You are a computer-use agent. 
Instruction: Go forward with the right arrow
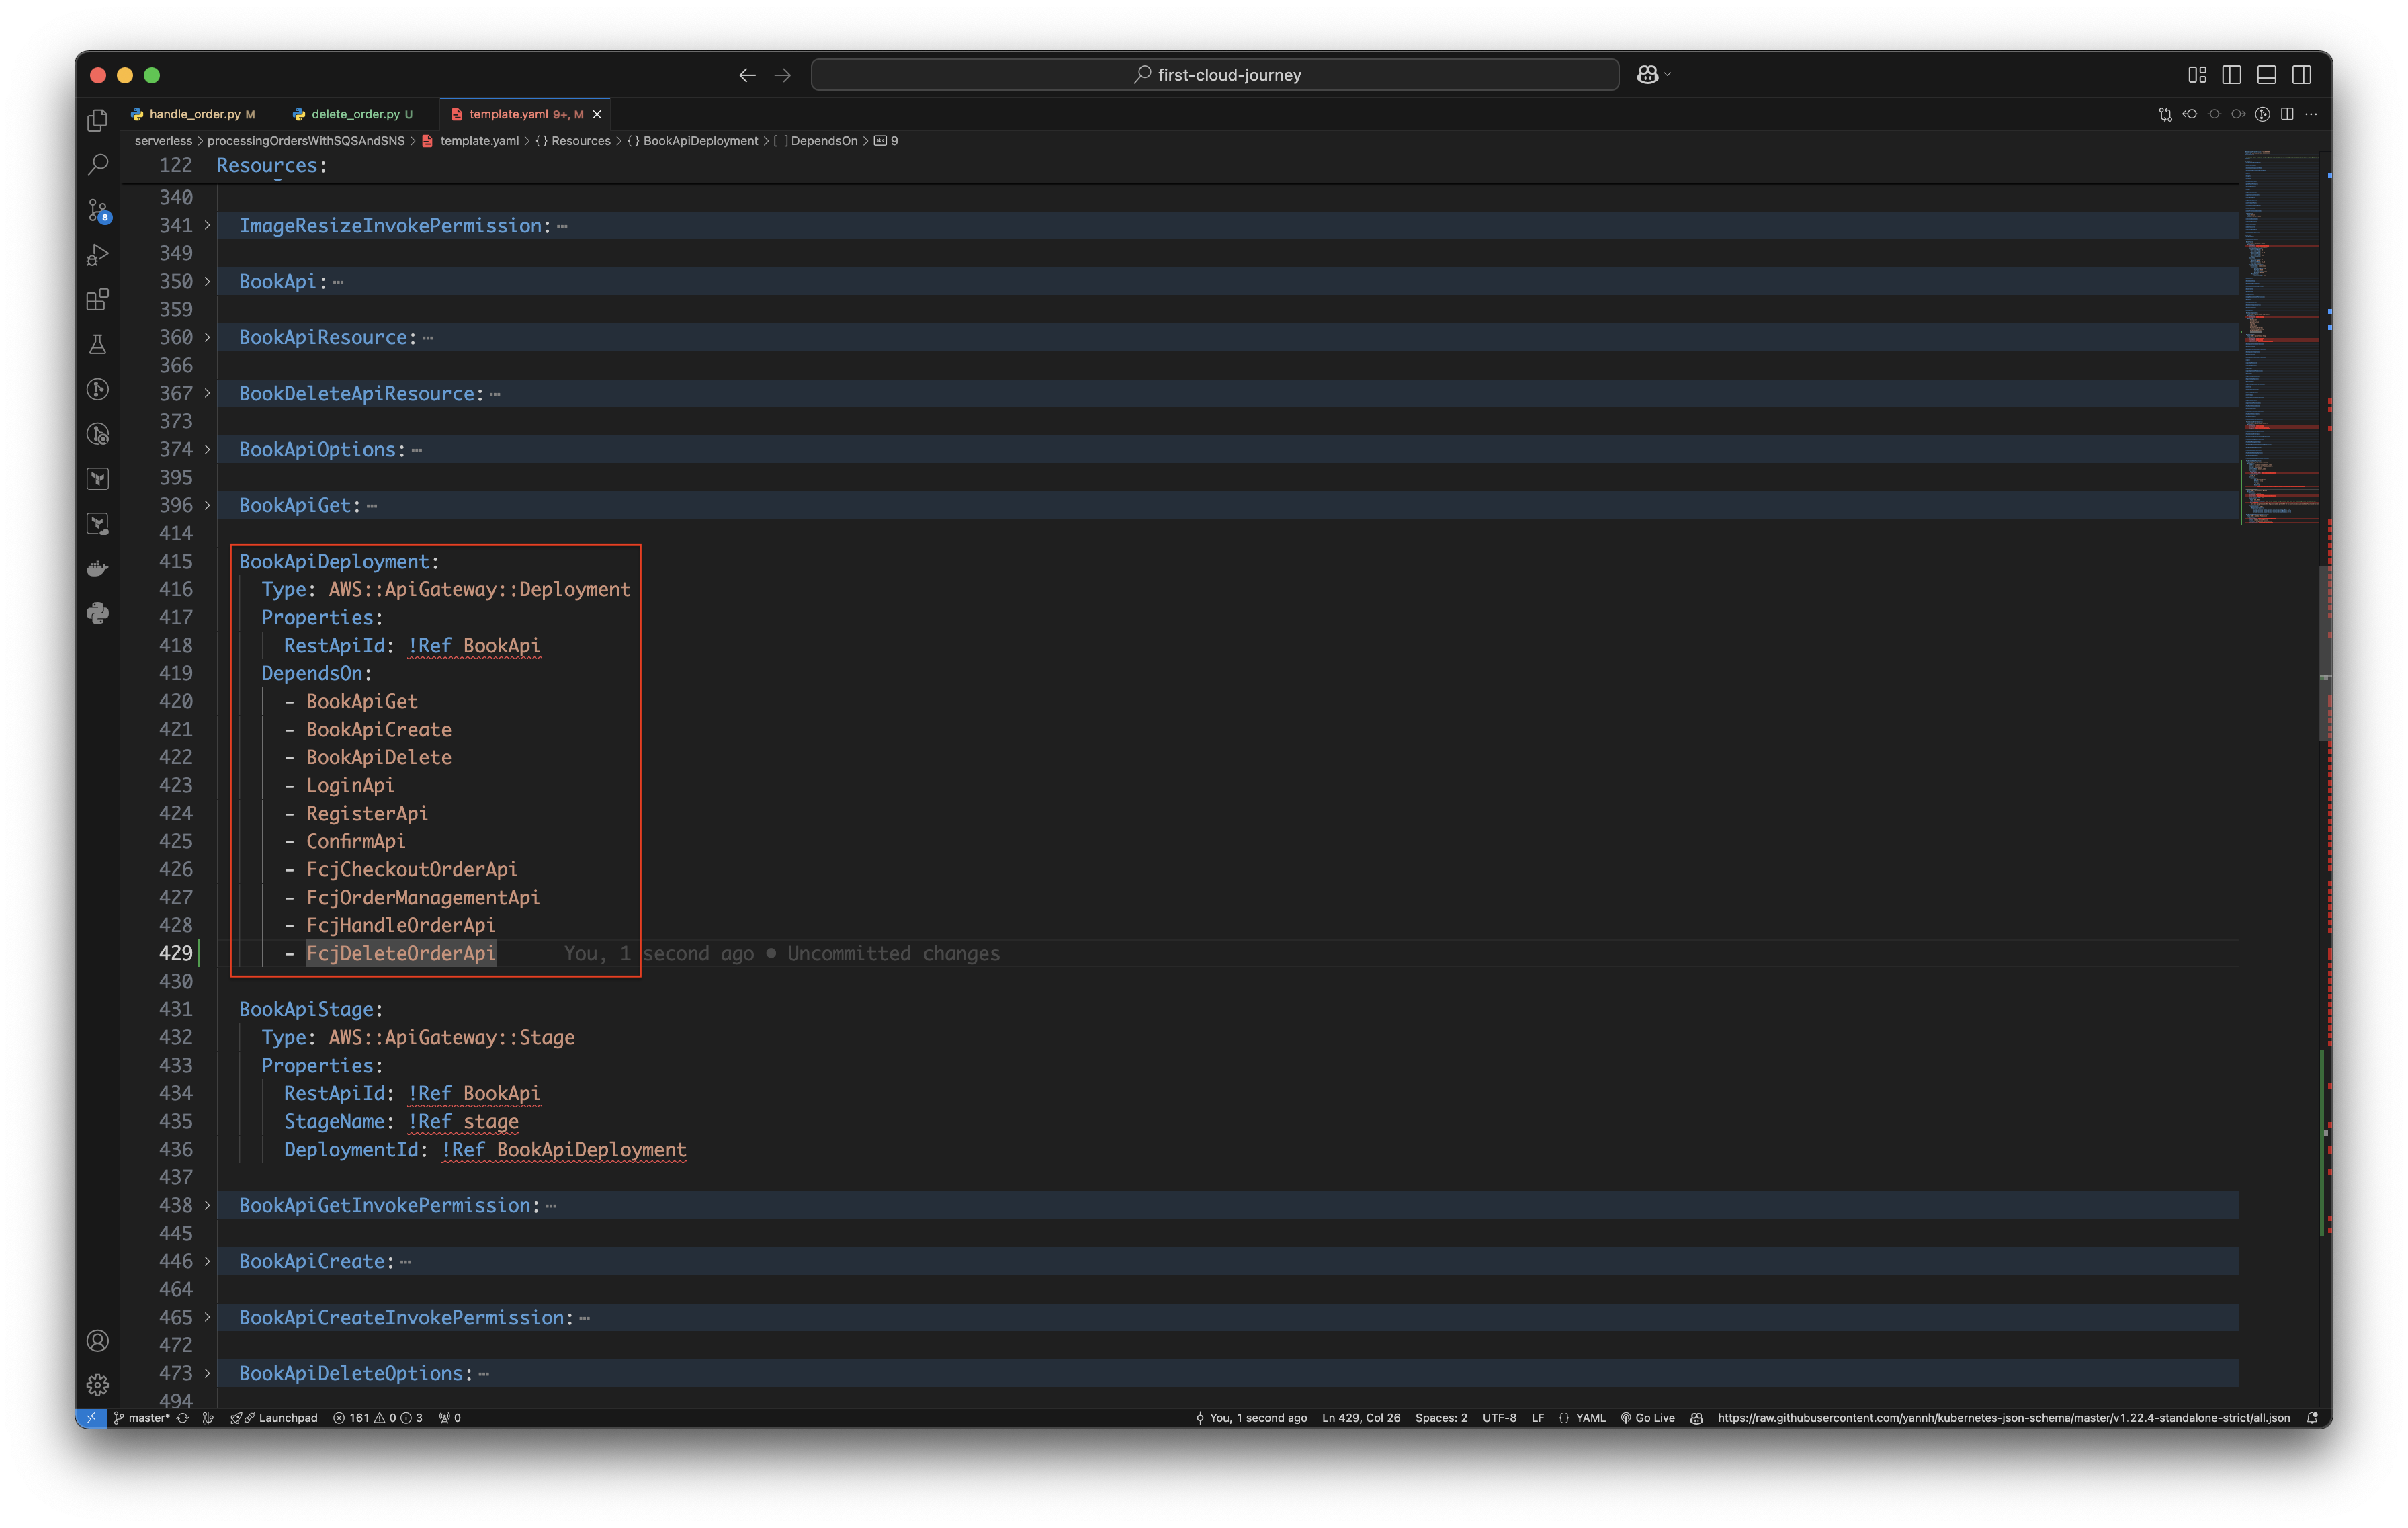point(783,75)
